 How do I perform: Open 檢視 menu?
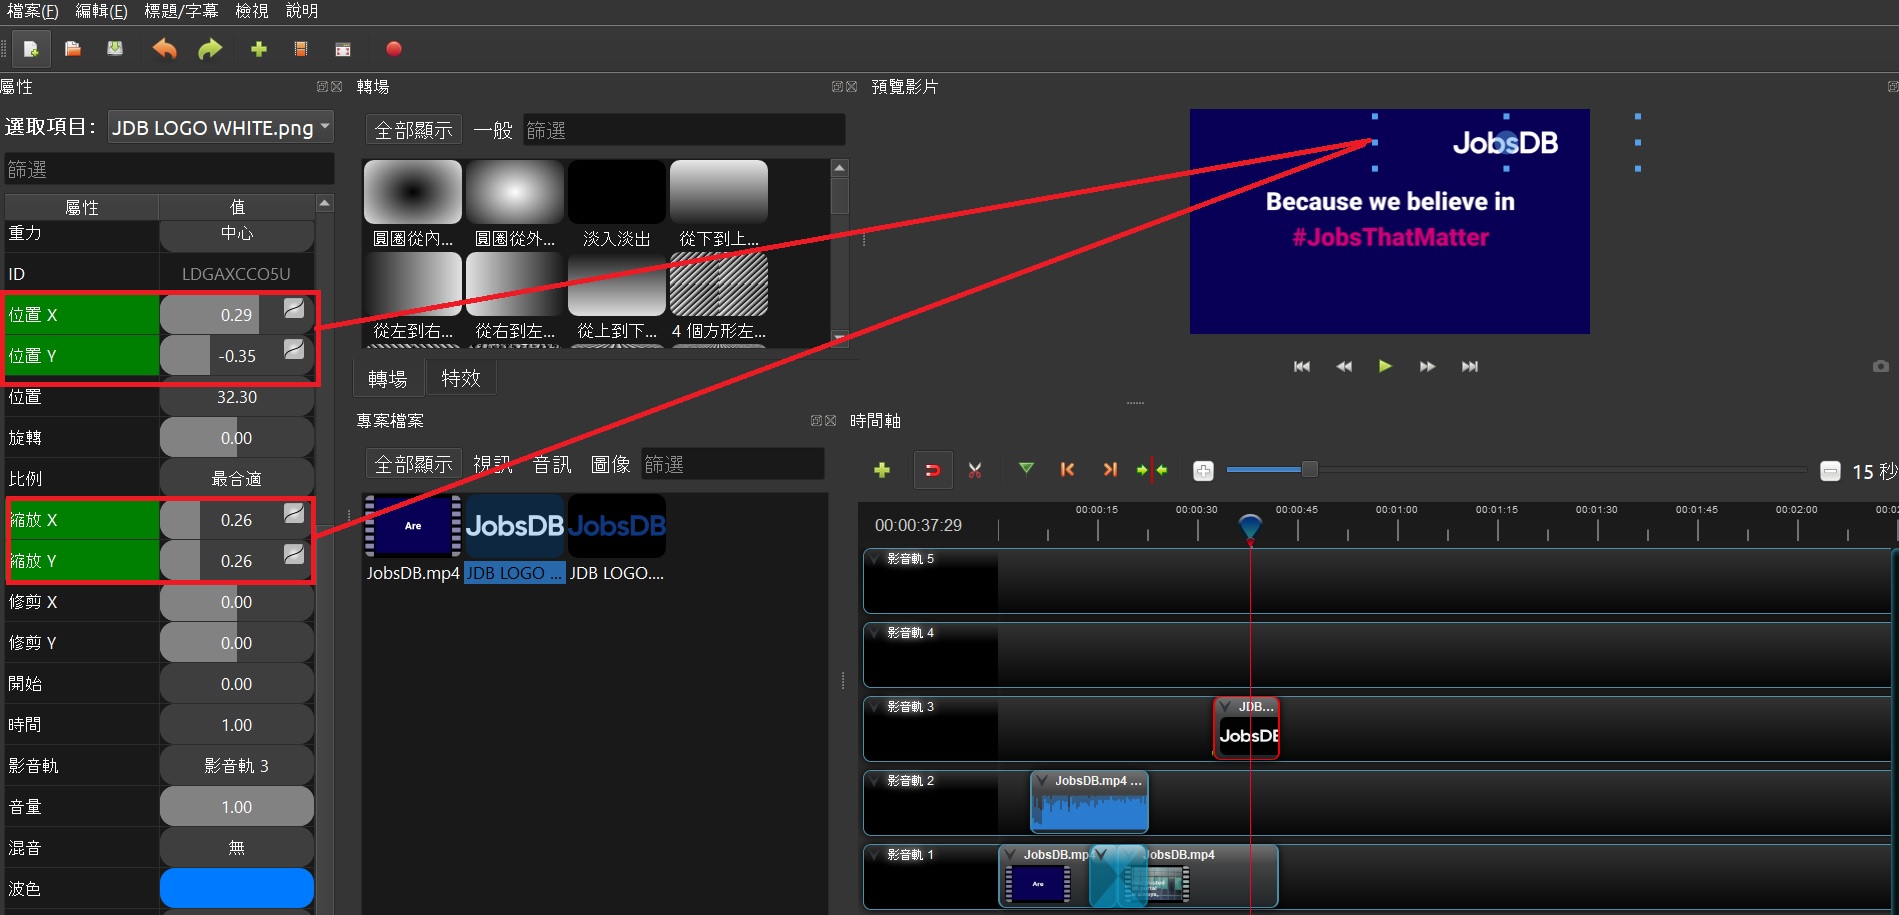point(252,11)
